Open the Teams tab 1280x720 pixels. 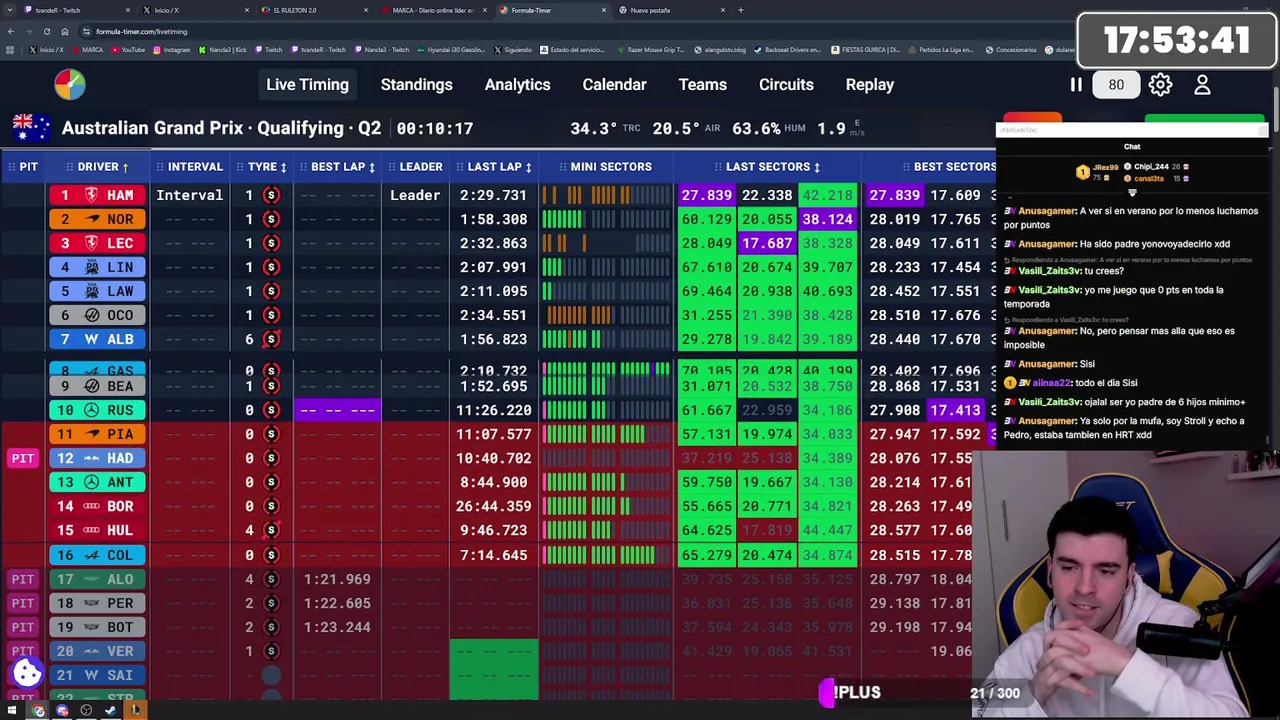point(702,85)
